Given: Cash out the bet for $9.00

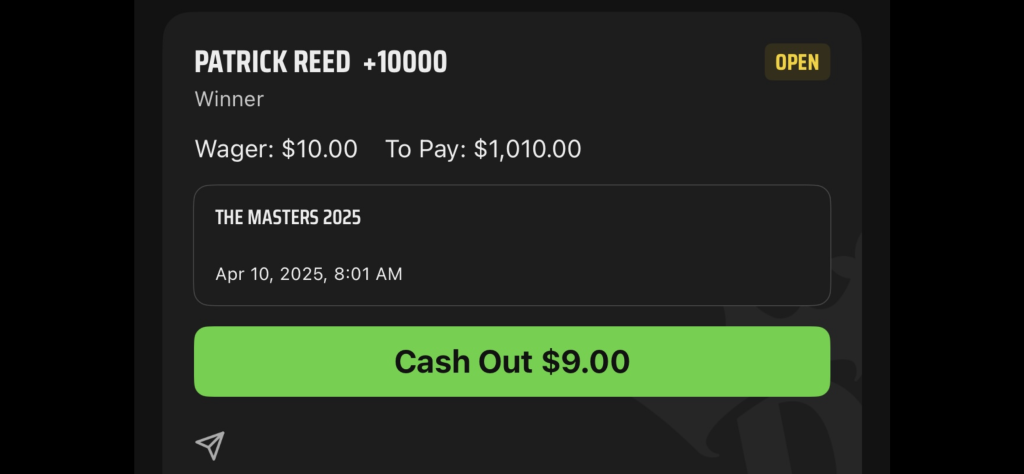Looking at the screenshot, I should [512, 362].
